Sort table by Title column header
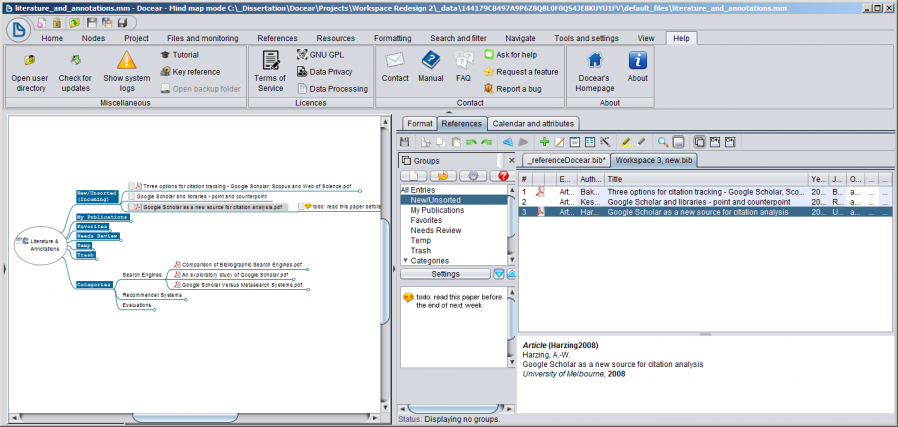This screenshot has height=427, width=898. point(706,179)
